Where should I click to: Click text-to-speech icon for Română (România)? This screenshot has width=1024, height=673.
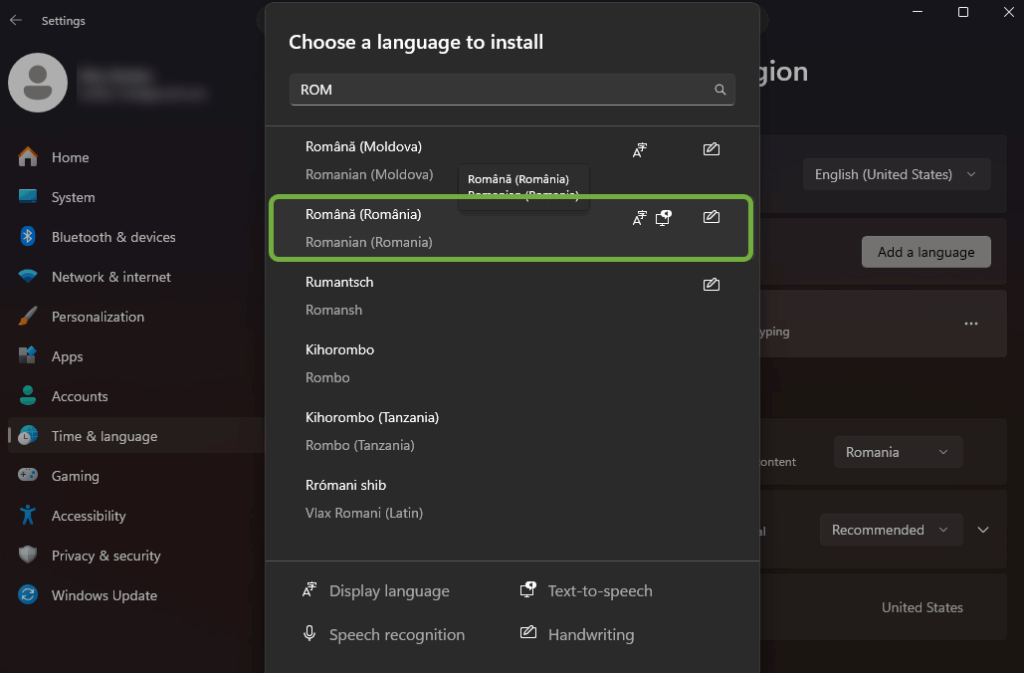pos(663,217)
